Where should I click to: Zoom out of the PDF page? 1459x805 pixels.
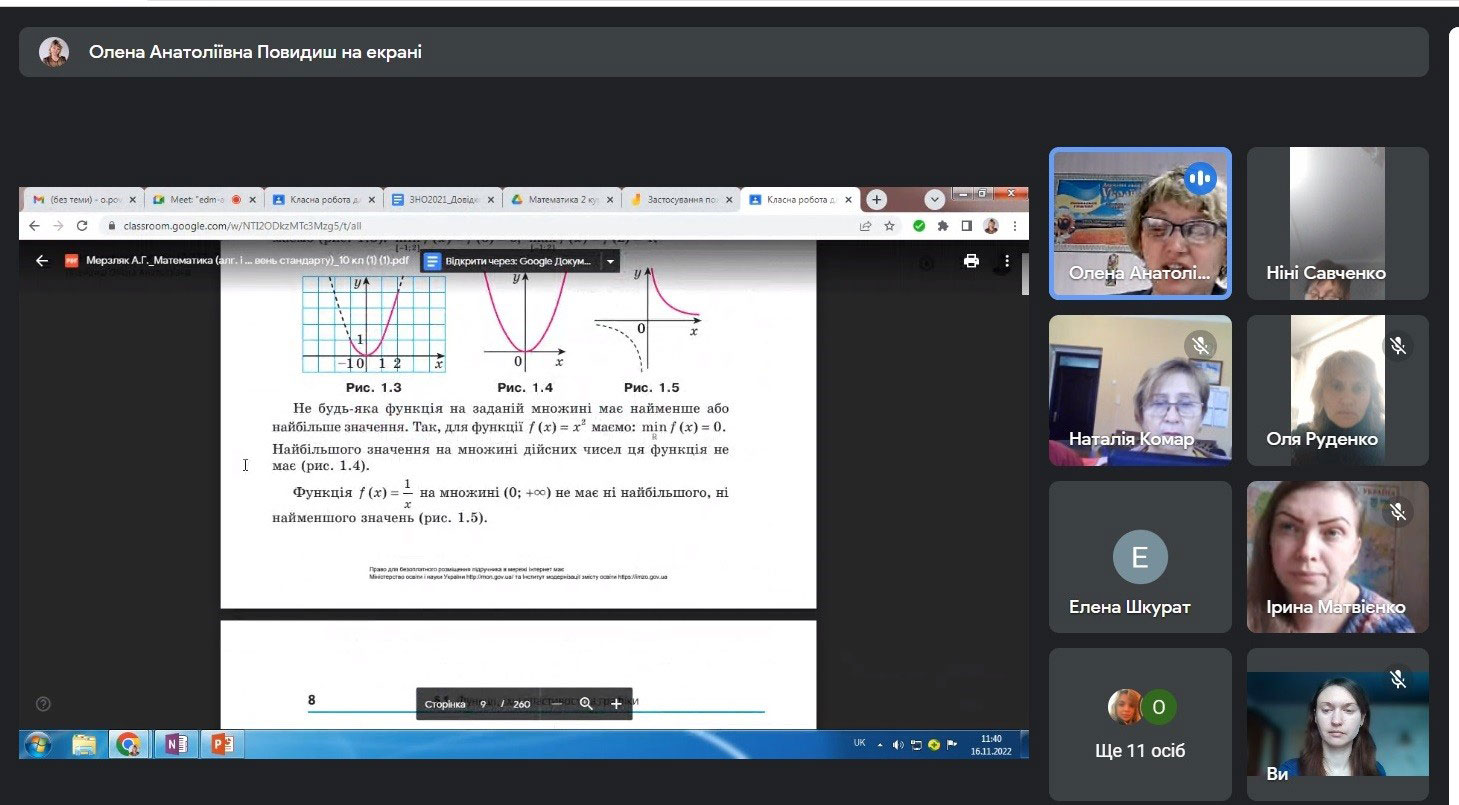[557, 704]
